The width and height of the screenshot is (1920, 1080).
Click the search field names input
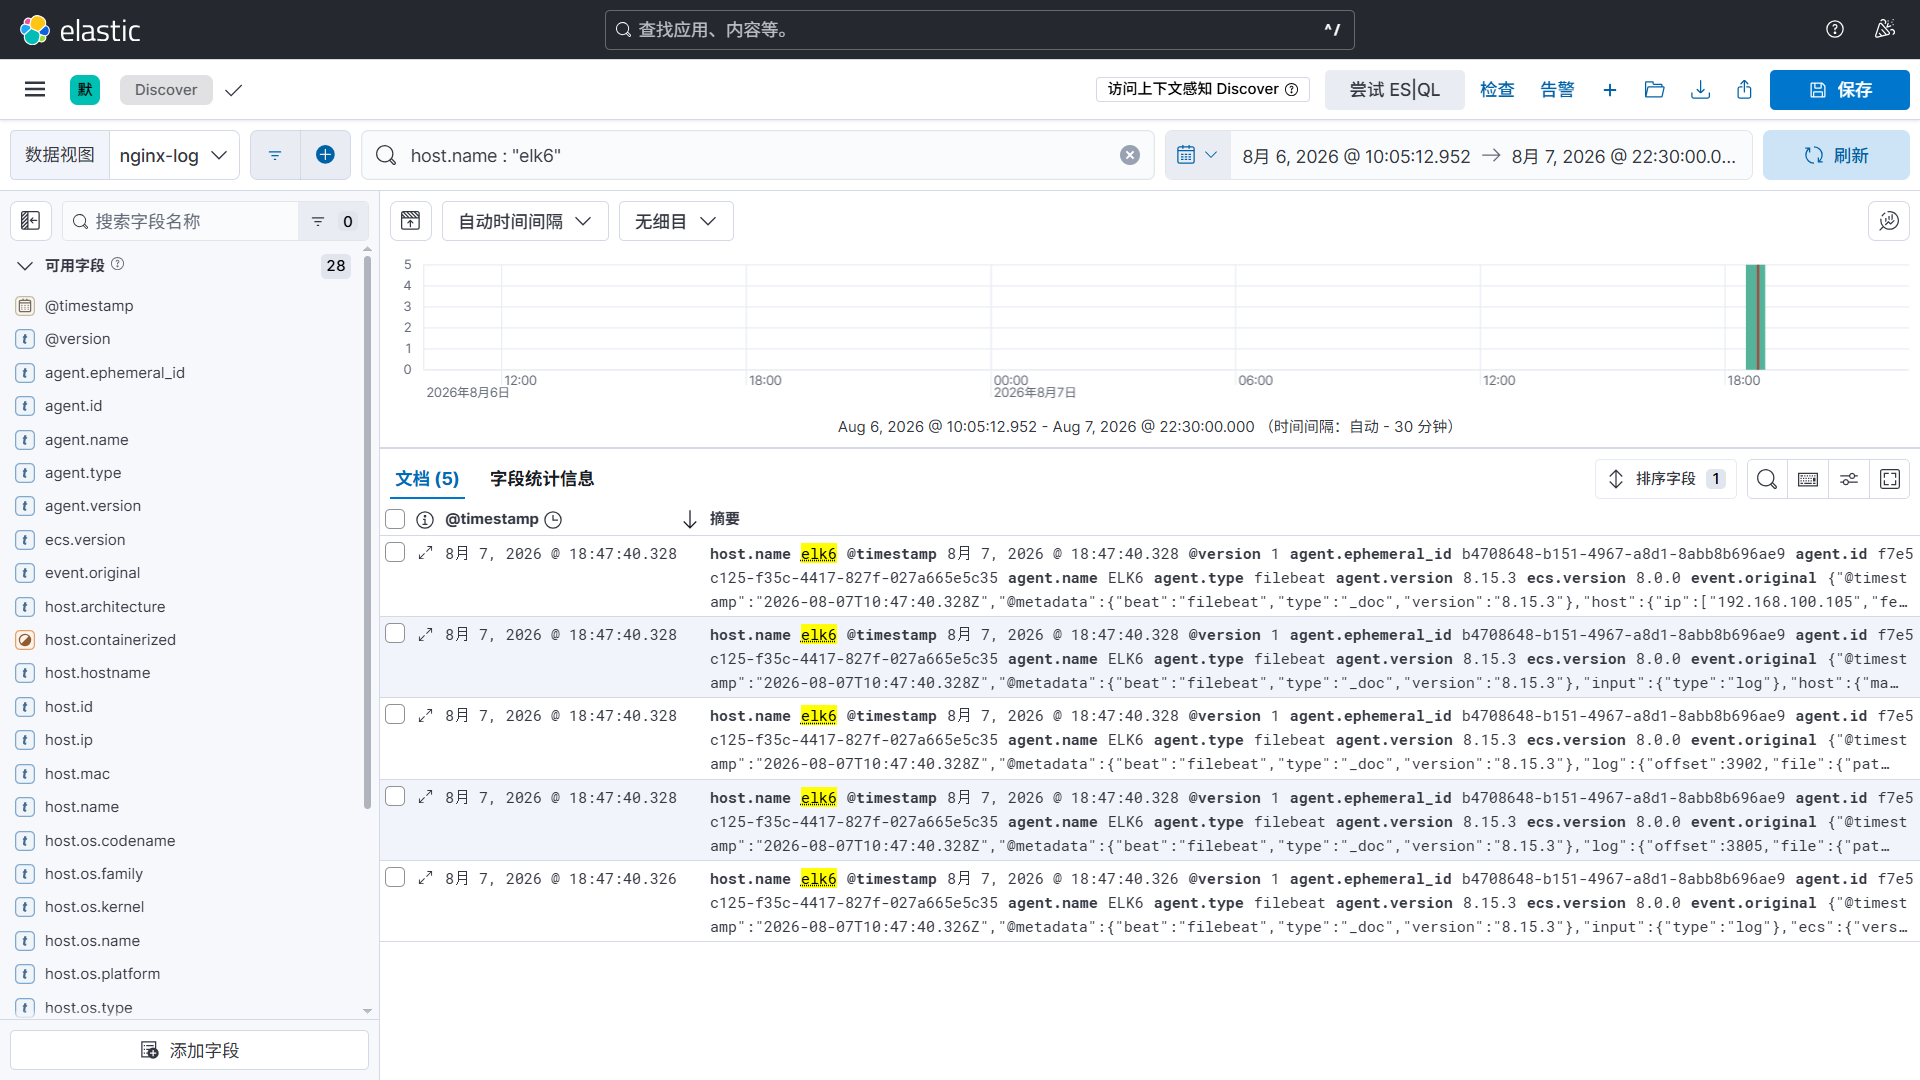tap(180, 221)
